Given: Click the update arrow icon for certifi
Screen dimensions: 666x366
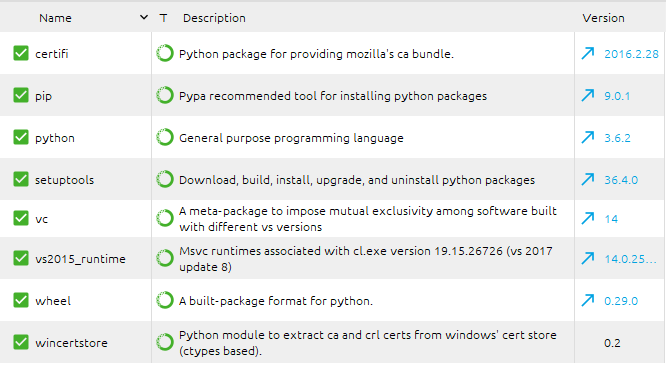Looking at the screenshot, I should [588, 53].
